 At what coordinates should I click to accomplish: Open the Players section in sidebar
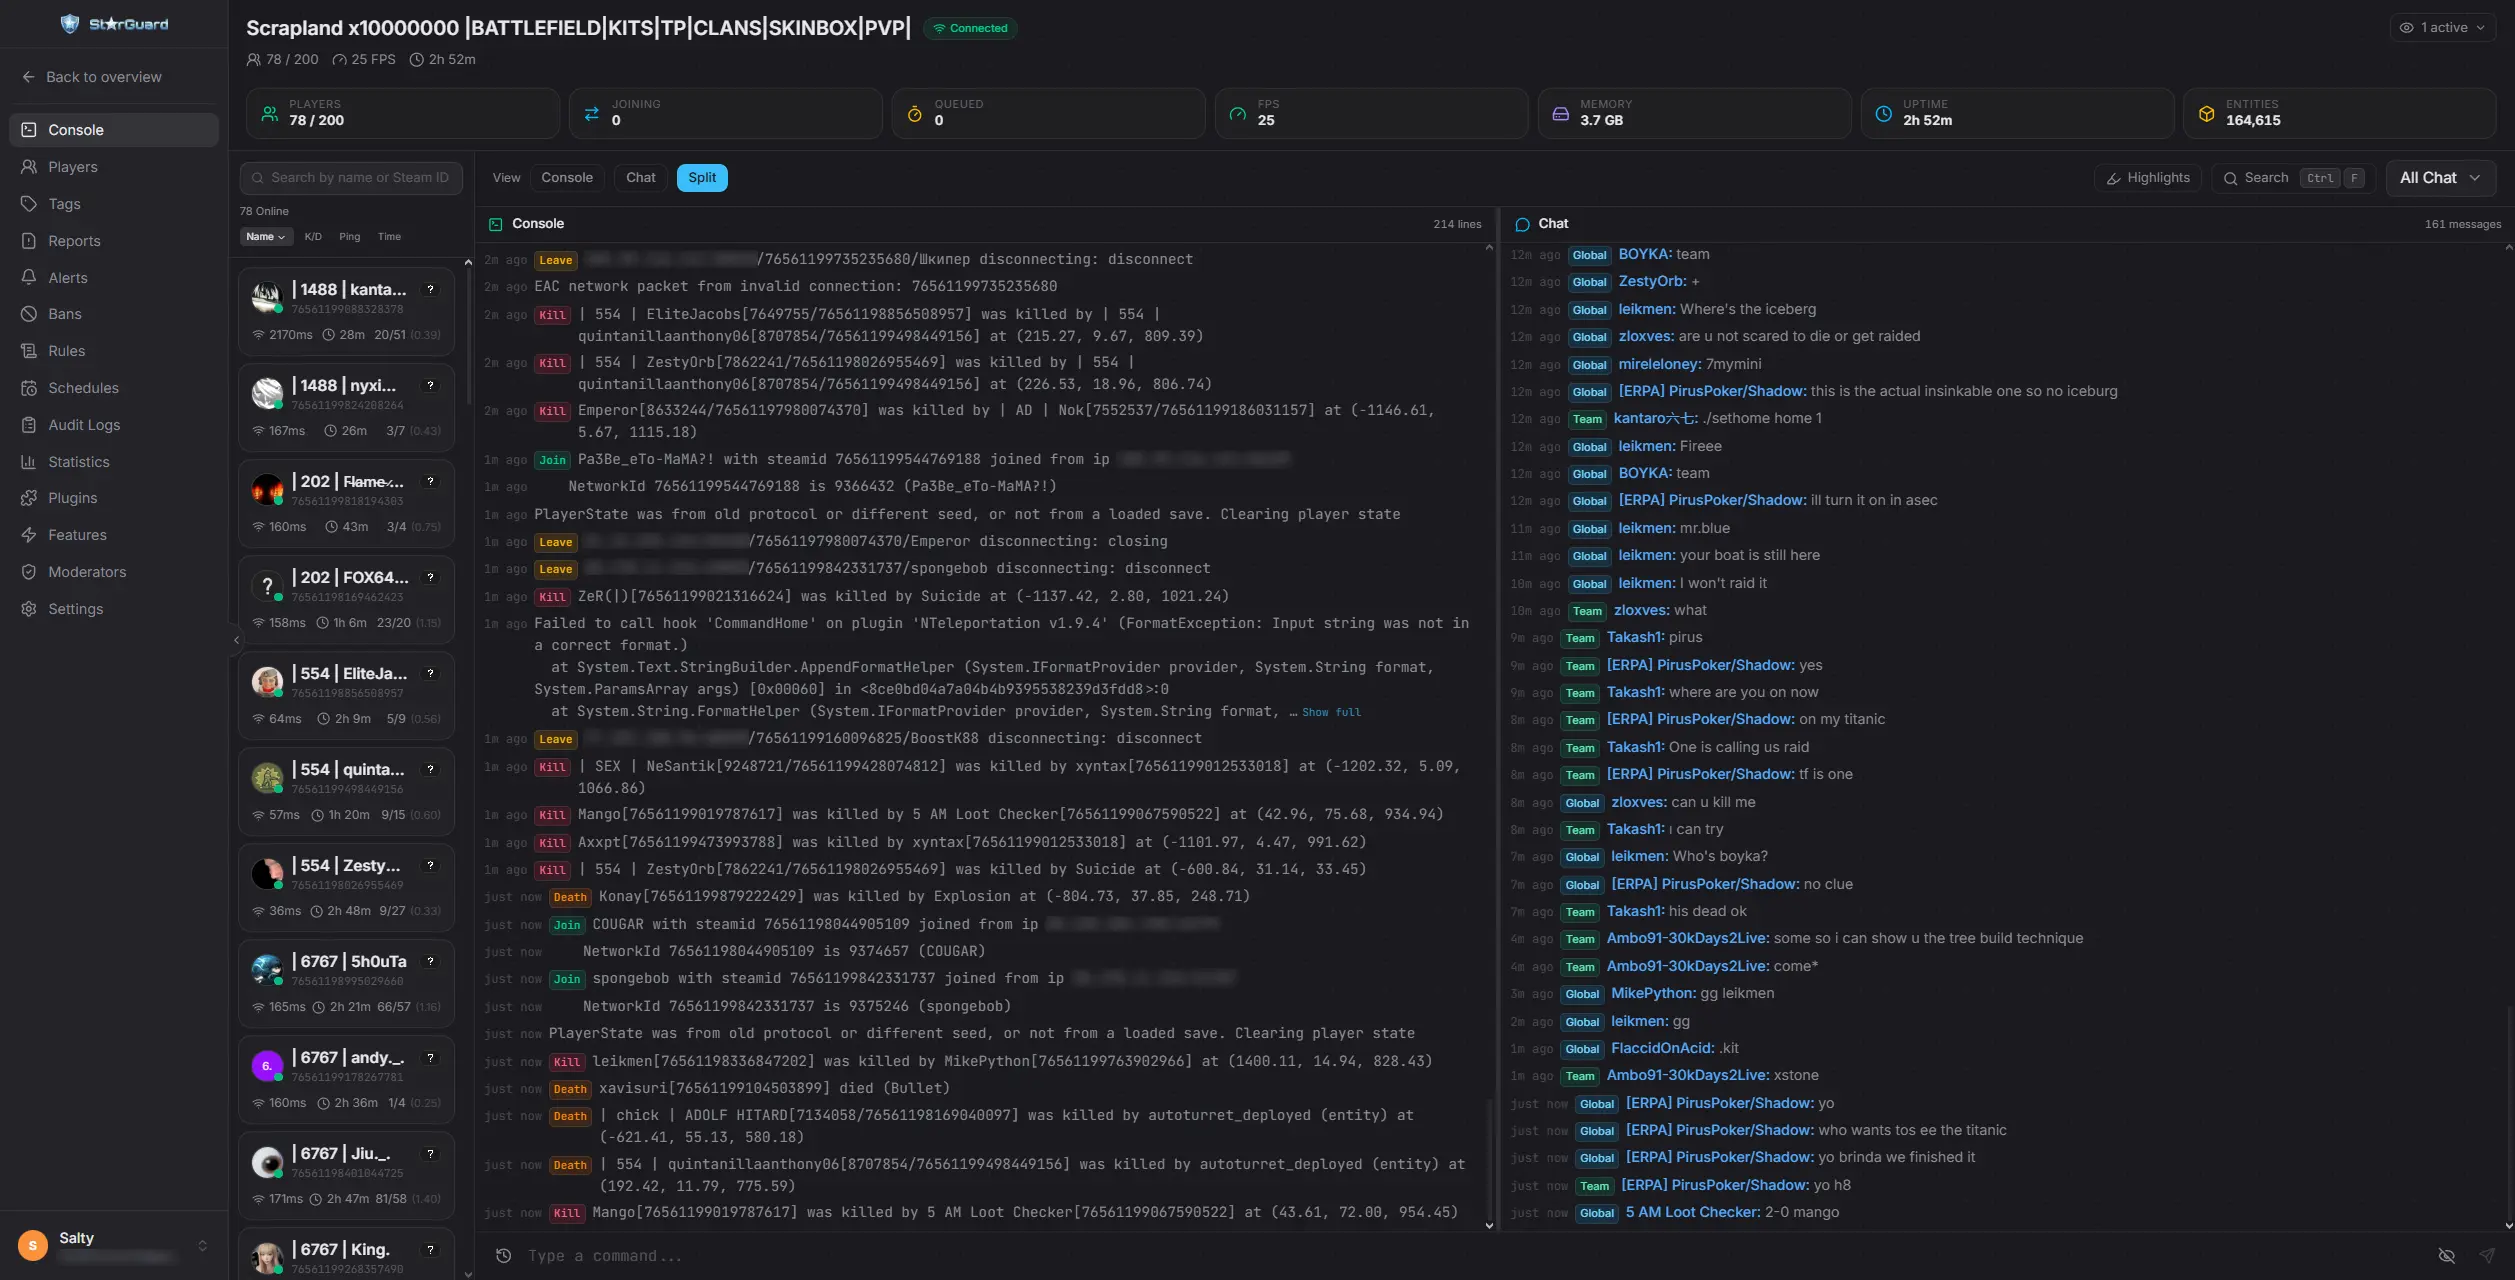(x=74, y=166)
